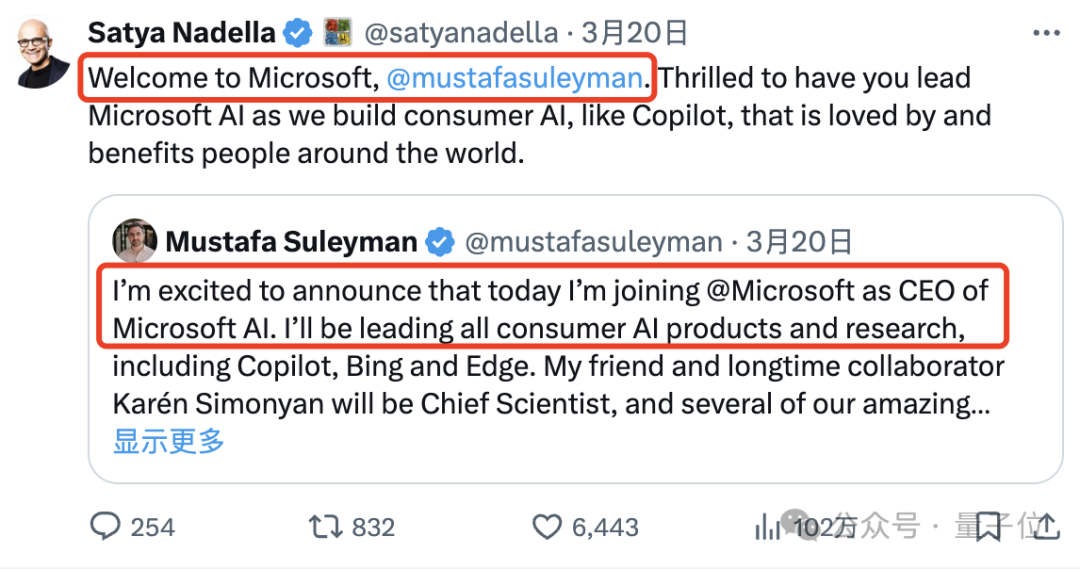Click the share post icon
1080x569 pixels.
coord(1045,526)
